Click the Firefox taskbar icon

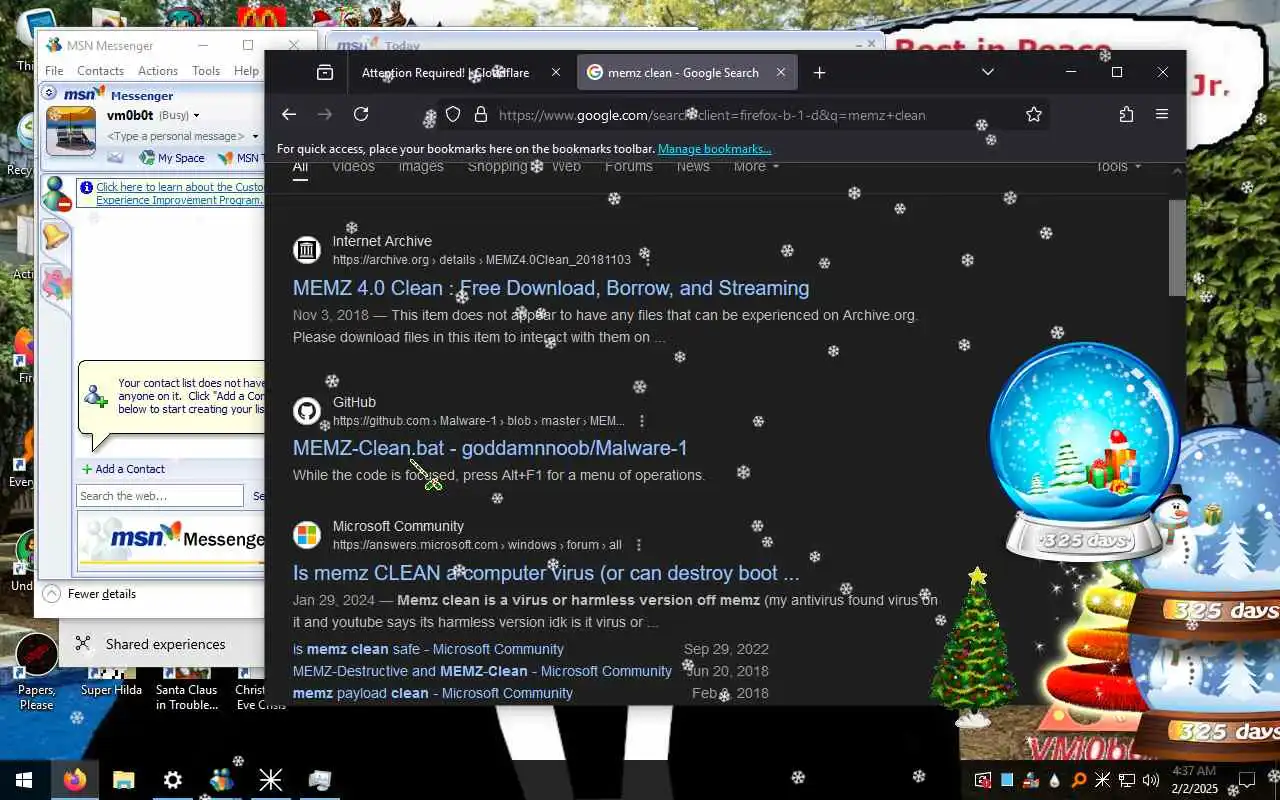(75, 780)
